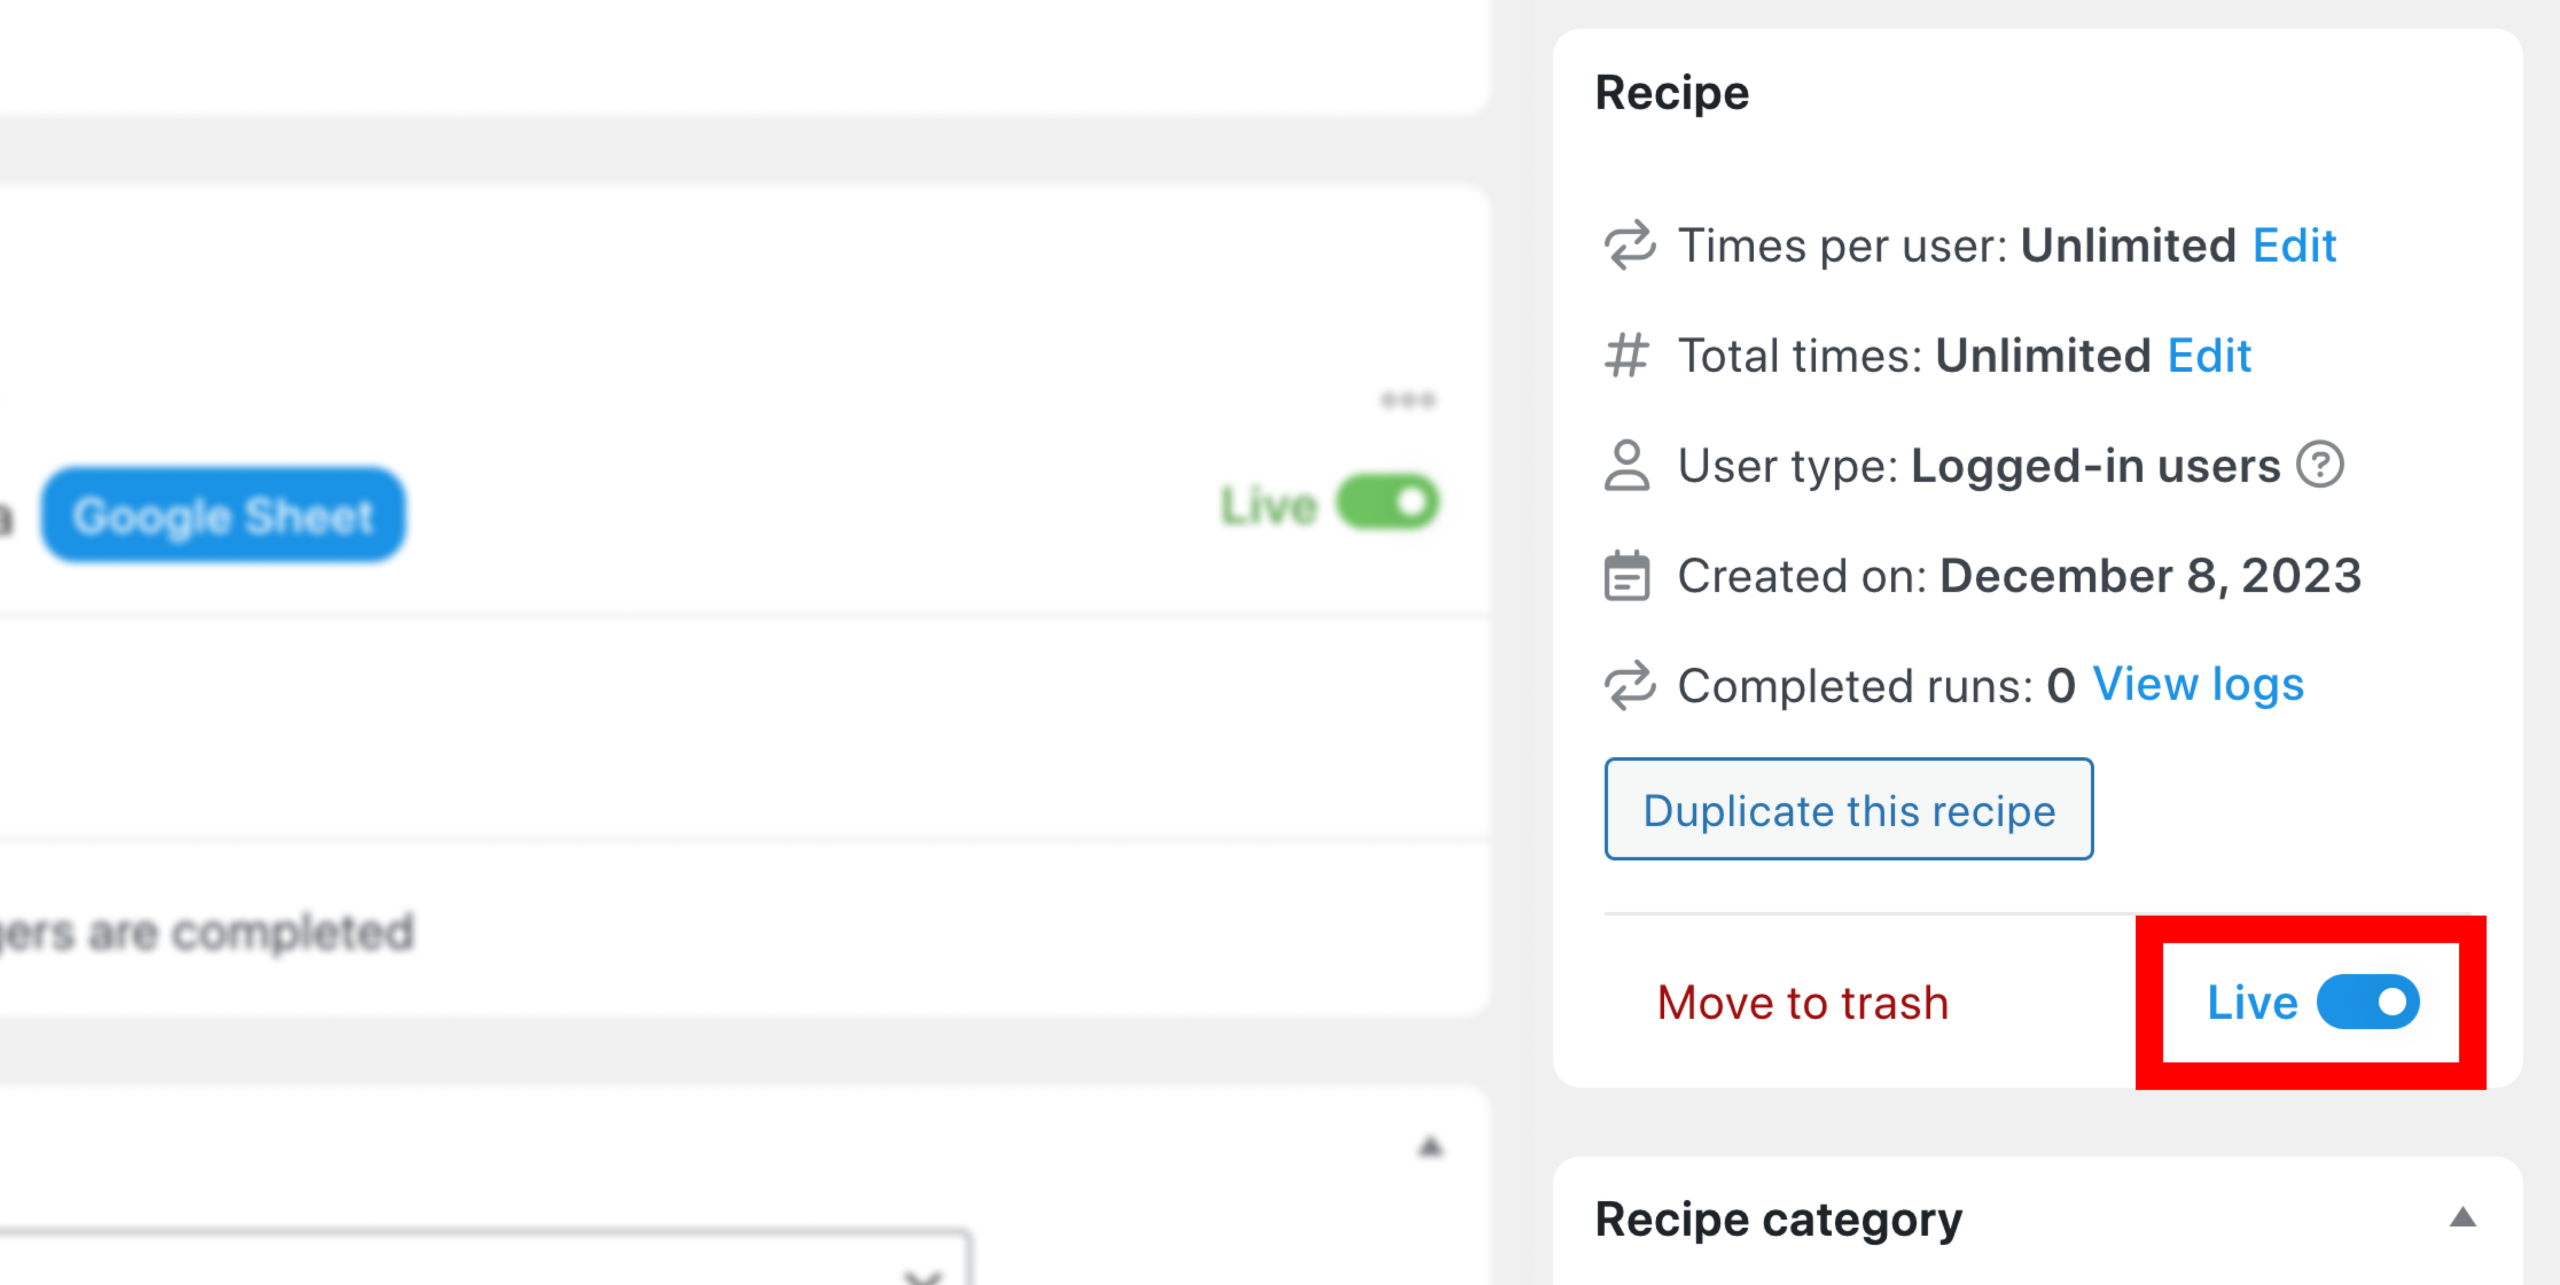Image resolution: width=2560 pixels, height=1285 pixels.
Task: Toggle the green action Live switch
Action: 1388,502
